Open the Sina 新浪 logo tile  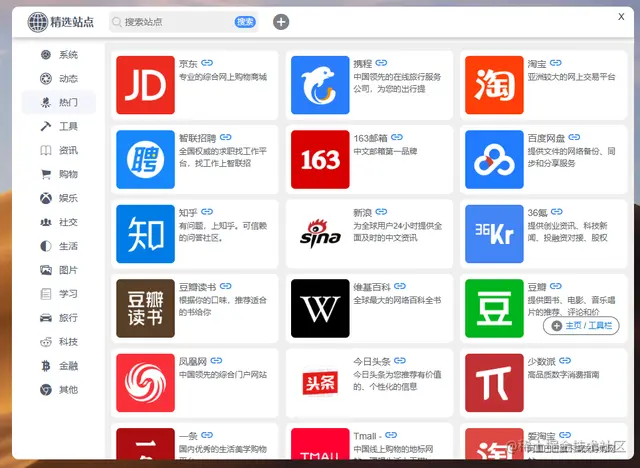[320, 234]
